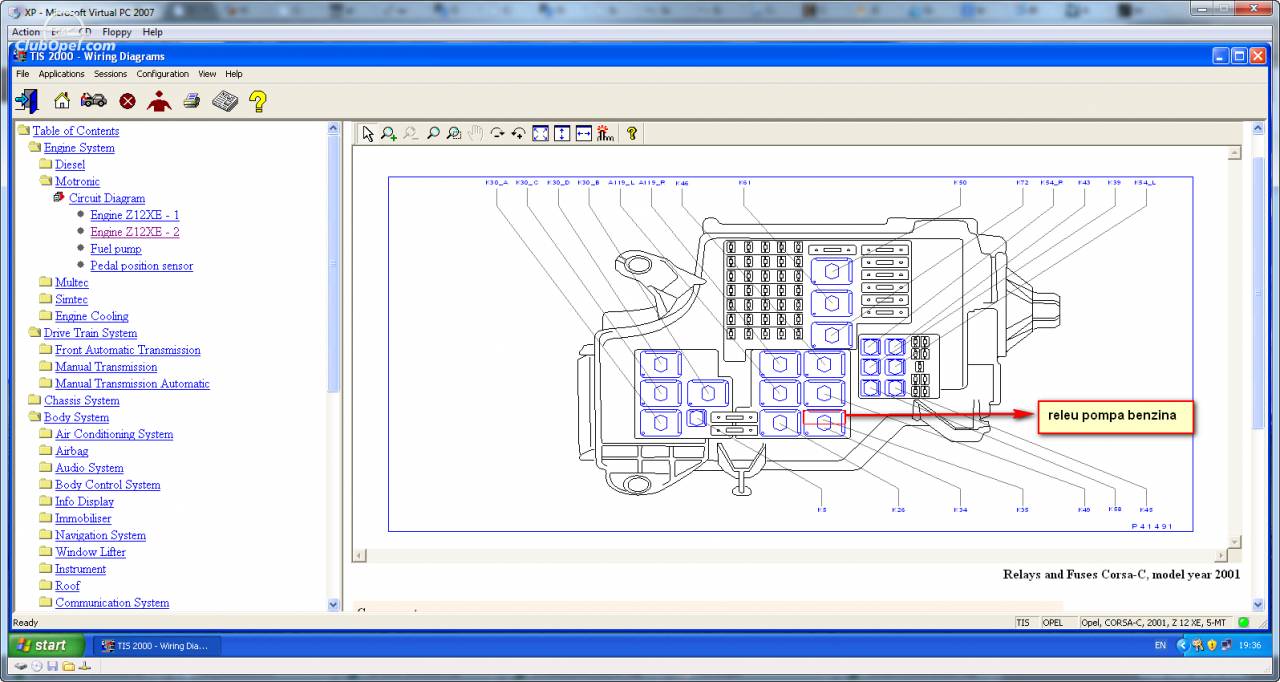
Task: Expand the Airbag folder icon
Action: (x=46, y=451)
